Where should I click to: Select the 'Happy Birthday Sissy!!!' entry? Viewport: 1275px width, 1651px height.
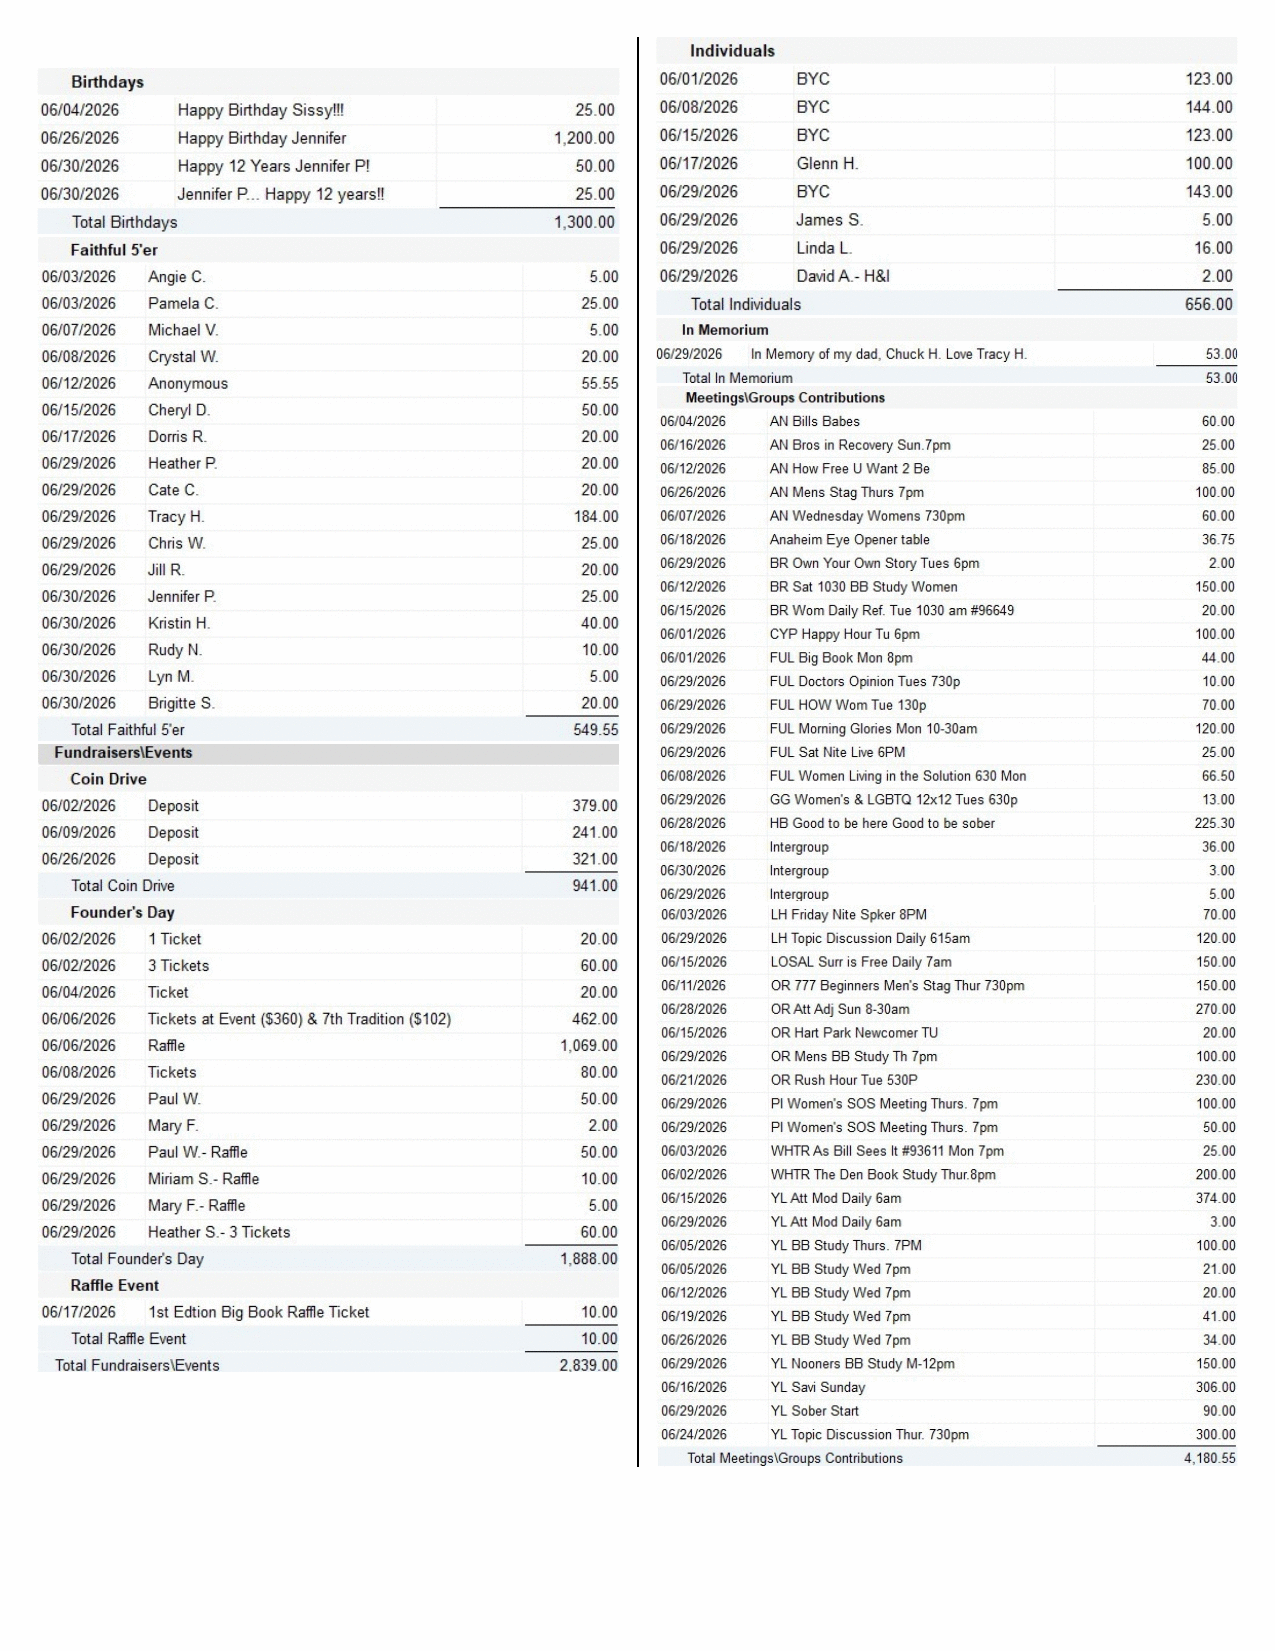point(260,110)
